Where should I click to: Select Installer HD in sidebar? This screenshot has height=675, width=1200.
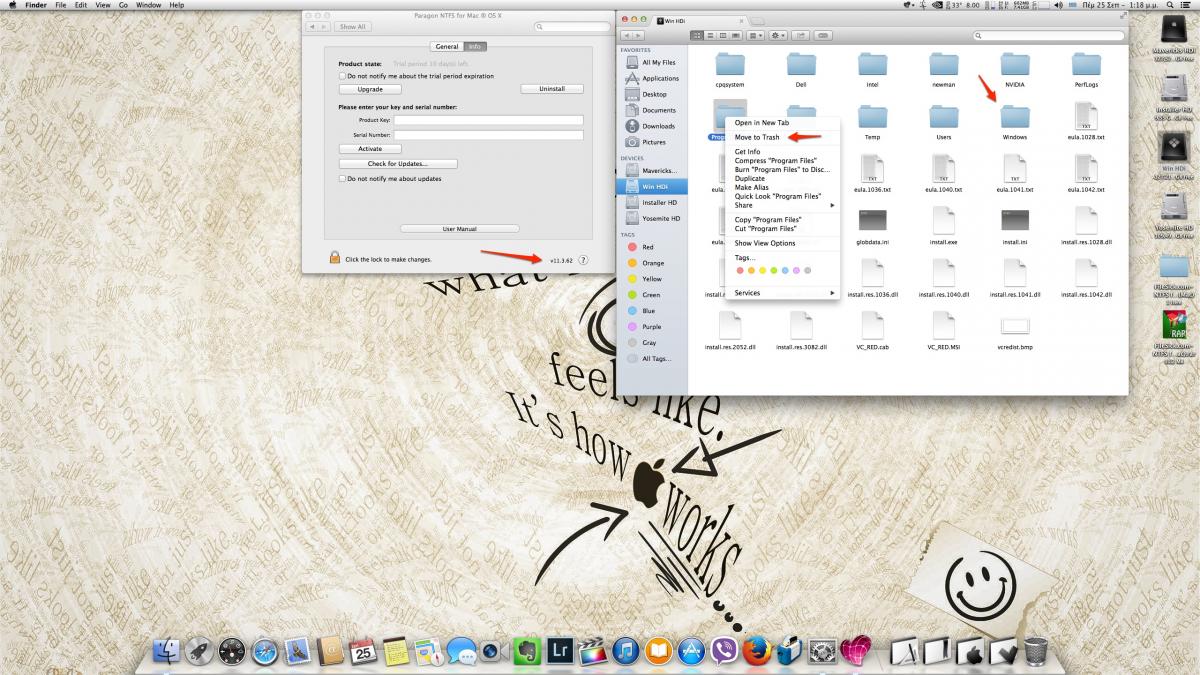click(653, 202)
